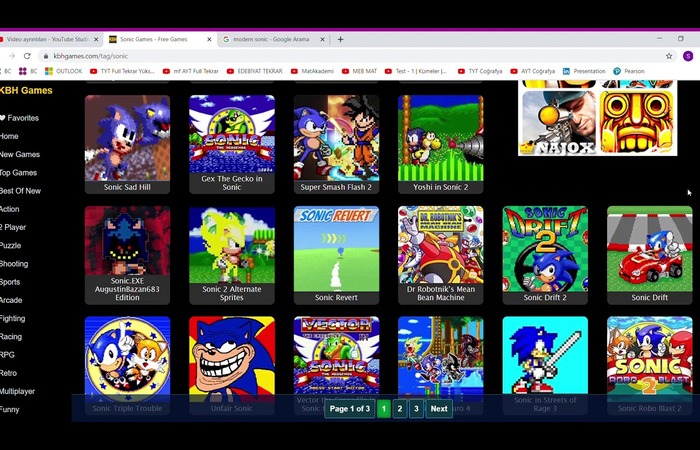Open the Retro category
This screenshot has width=700, height=450.
(x=8, y=373)
